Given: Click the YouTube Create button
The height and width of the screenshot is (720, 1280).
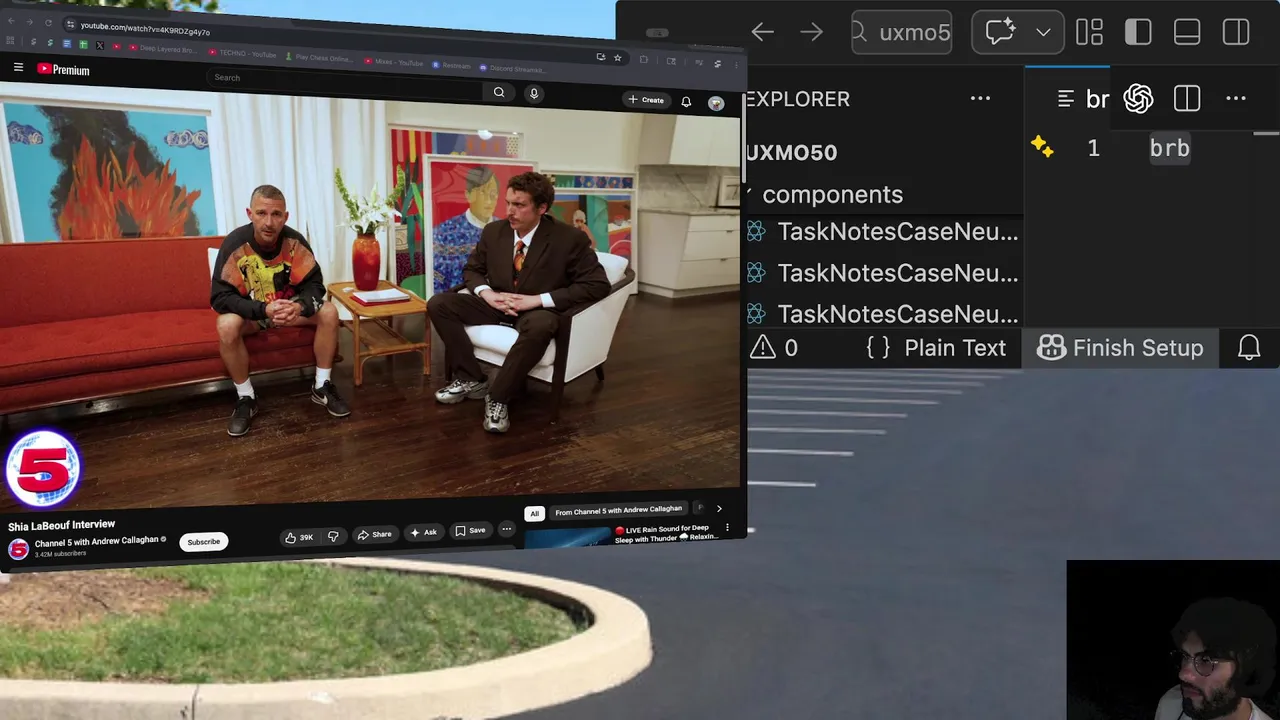Looking at the screenshot, I should 646,100.
